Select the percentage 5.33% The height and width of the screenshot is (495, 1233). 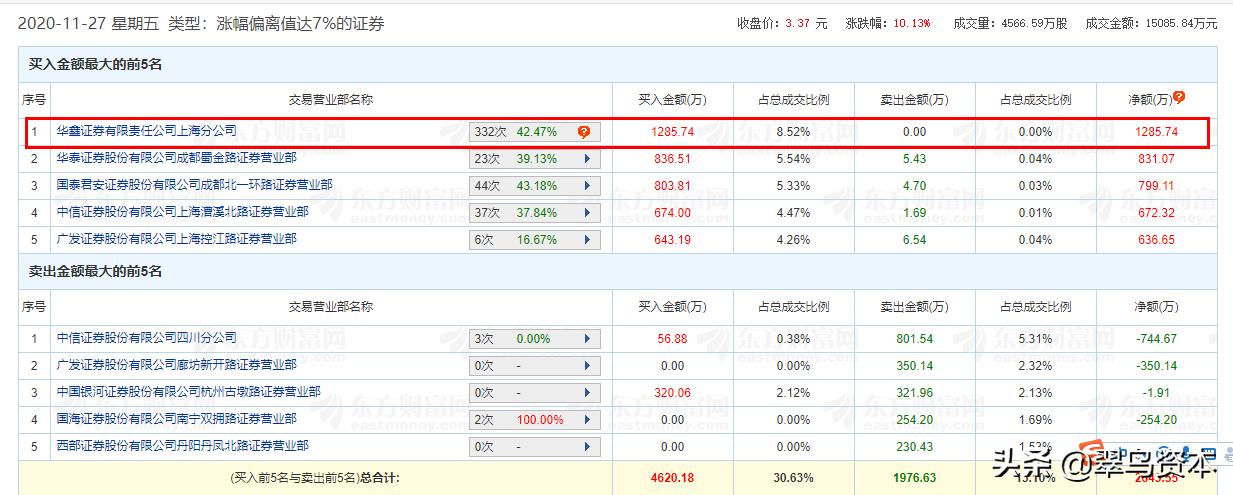coord(793,185)
